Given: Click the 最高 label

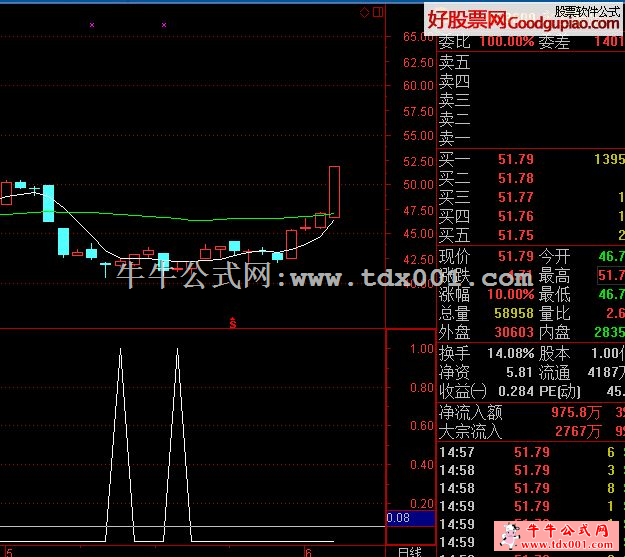Looking at the screenshot, I should [x=554, y=276].
